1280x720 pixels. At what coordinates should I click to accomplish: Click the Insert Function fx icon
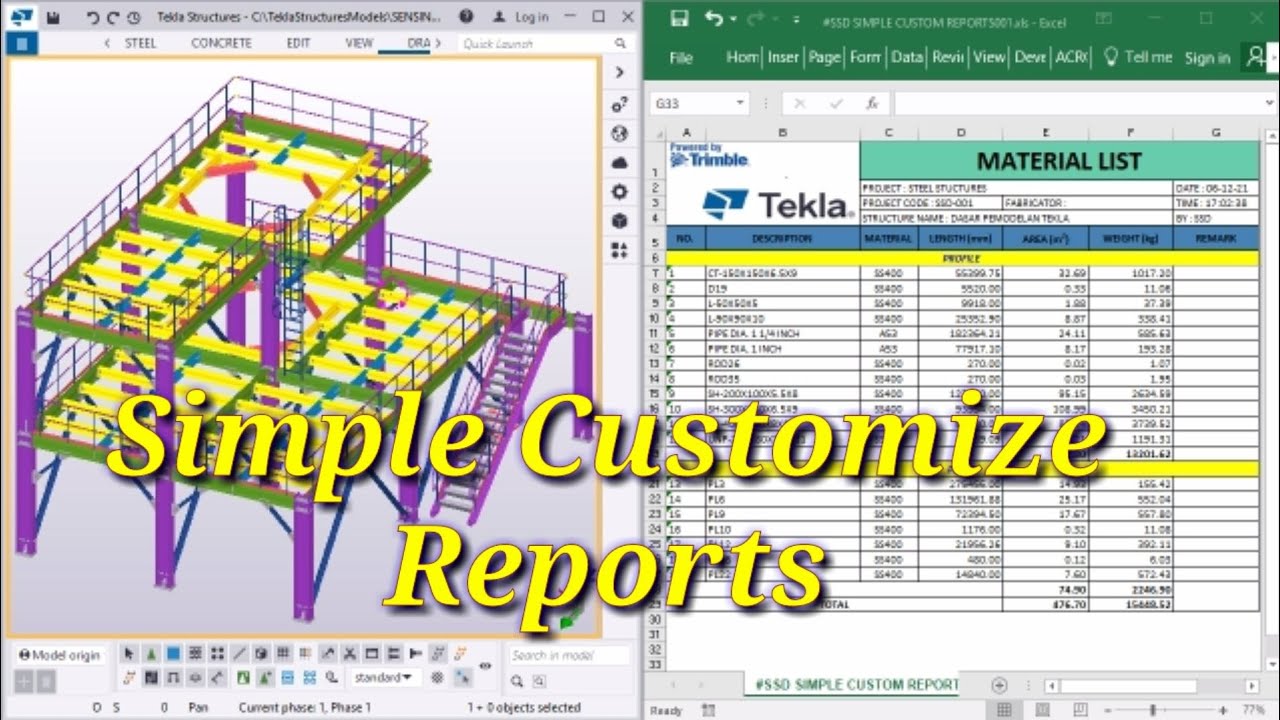tap(872, 103)
